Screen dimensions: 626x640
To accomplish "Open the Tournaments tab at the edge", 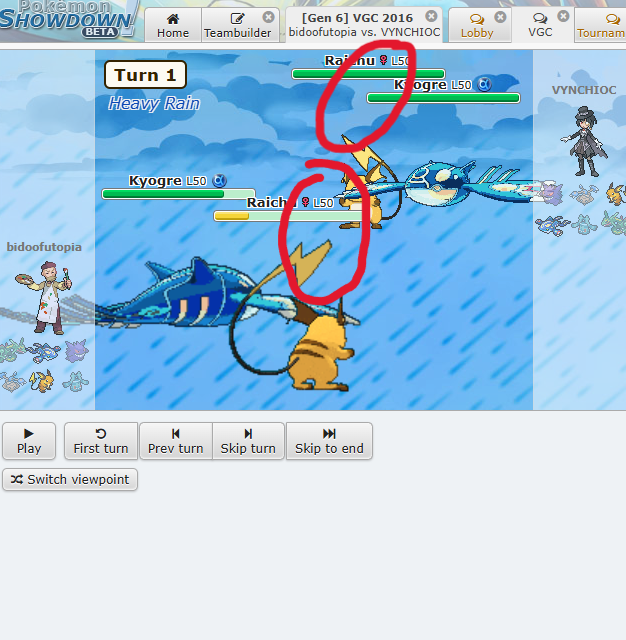I will point(600,25).
